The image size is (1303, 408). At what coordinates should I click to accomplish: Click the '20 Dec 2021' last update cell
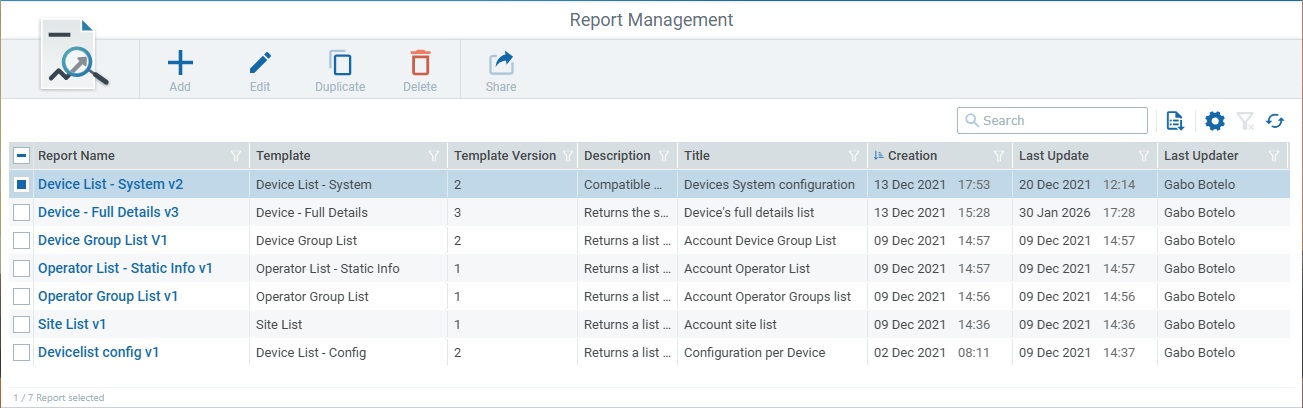1054,184
